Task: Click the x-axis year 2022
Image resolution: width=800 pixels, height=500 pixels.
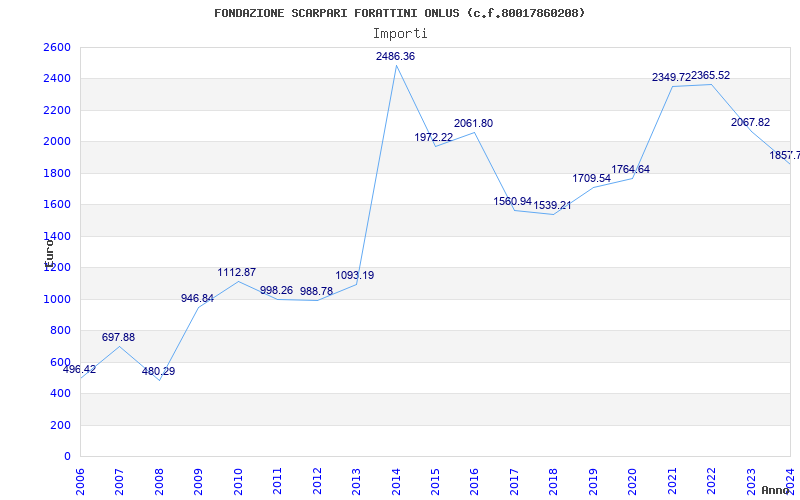Action: (x=711, y=483)
